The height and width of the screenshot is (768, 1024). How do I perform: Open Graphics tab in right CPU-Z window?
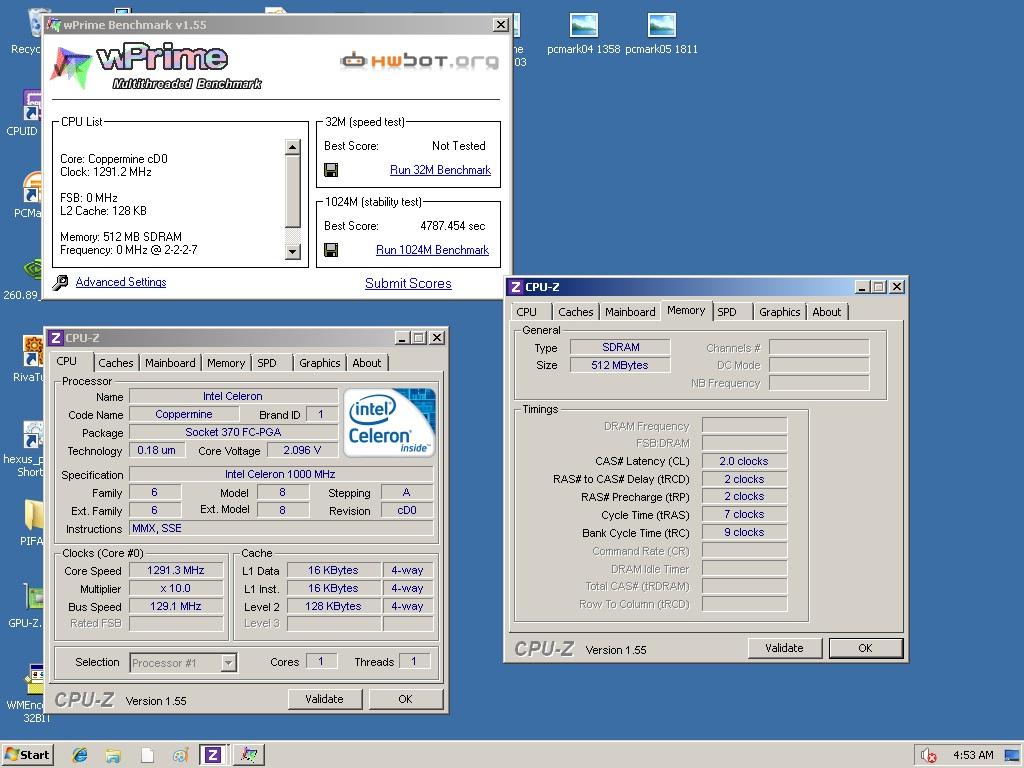point(779,312)
